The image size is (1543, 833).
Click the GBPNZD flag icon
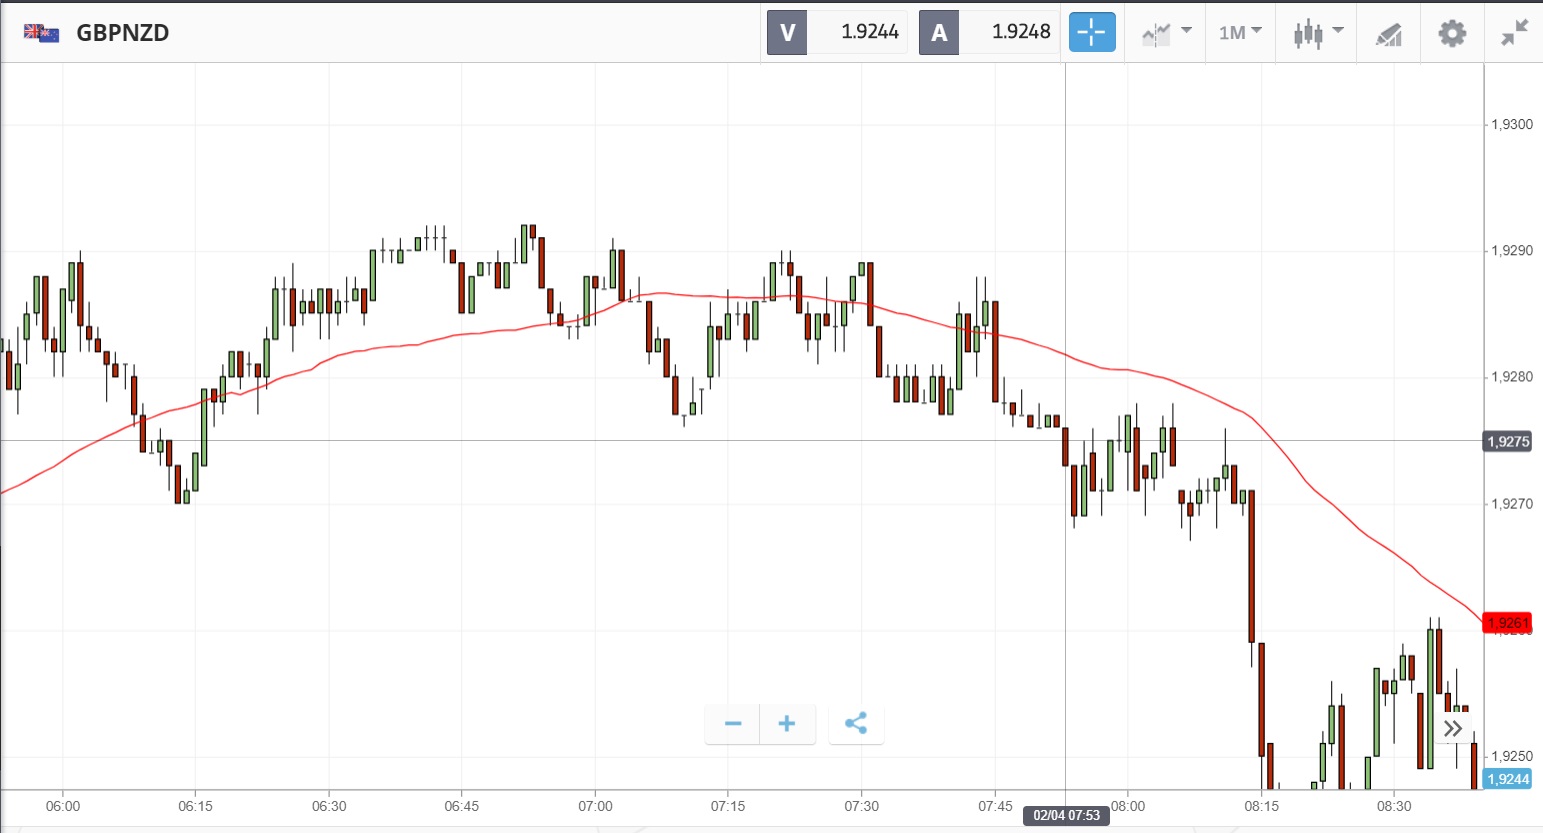[41, 33]
